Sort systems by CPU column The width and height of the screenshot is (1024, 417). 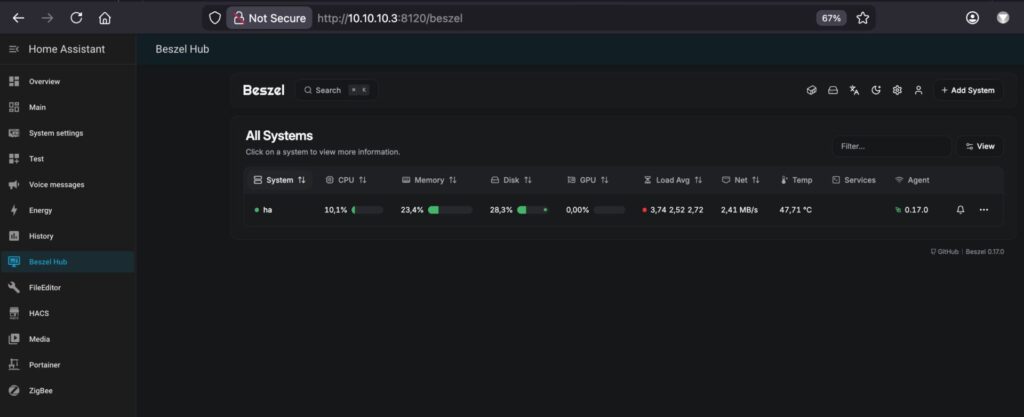346,180
